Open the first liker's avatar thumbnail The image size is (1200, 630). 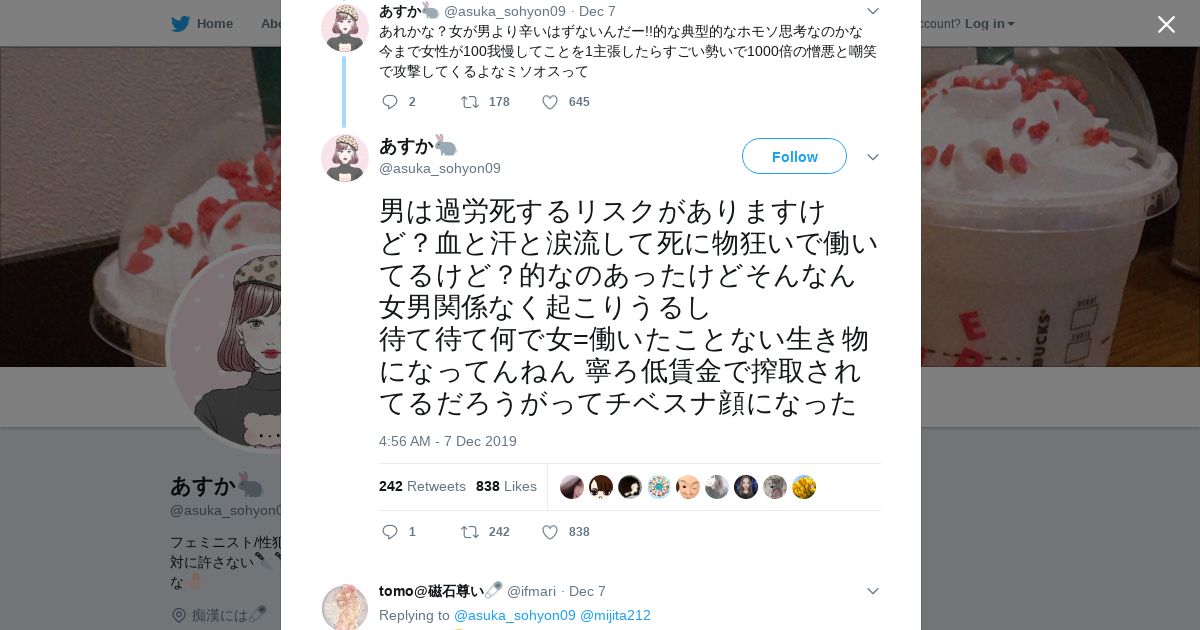[x=572, y=487]
